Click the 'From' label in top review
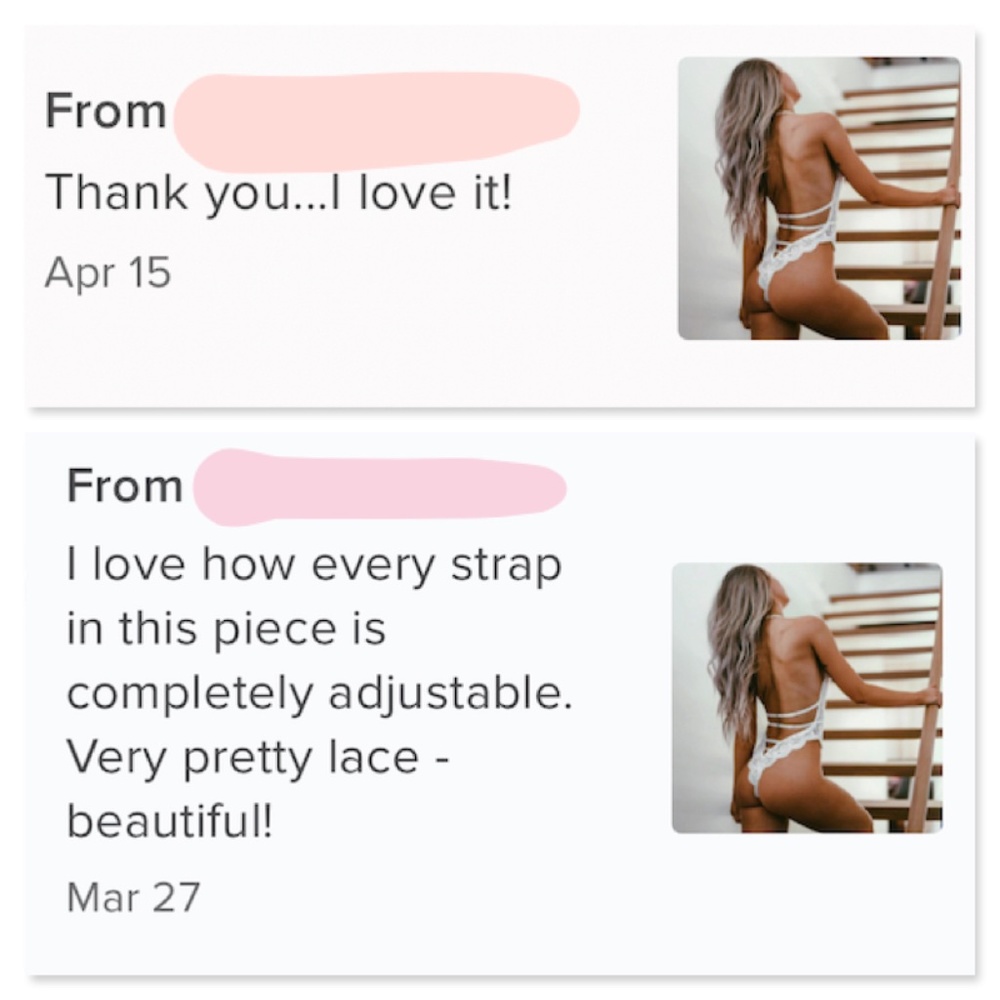The width and height of the screenshot is (1000, 1000). coord(105,111)
